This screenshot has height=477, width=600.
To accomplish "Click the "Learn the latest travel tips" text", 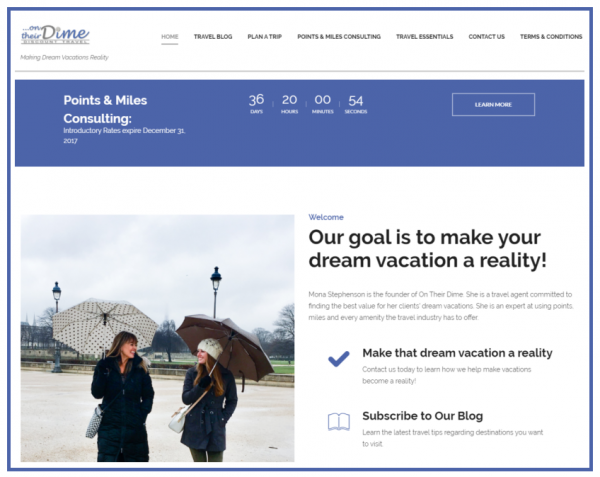I will (452, 438).
